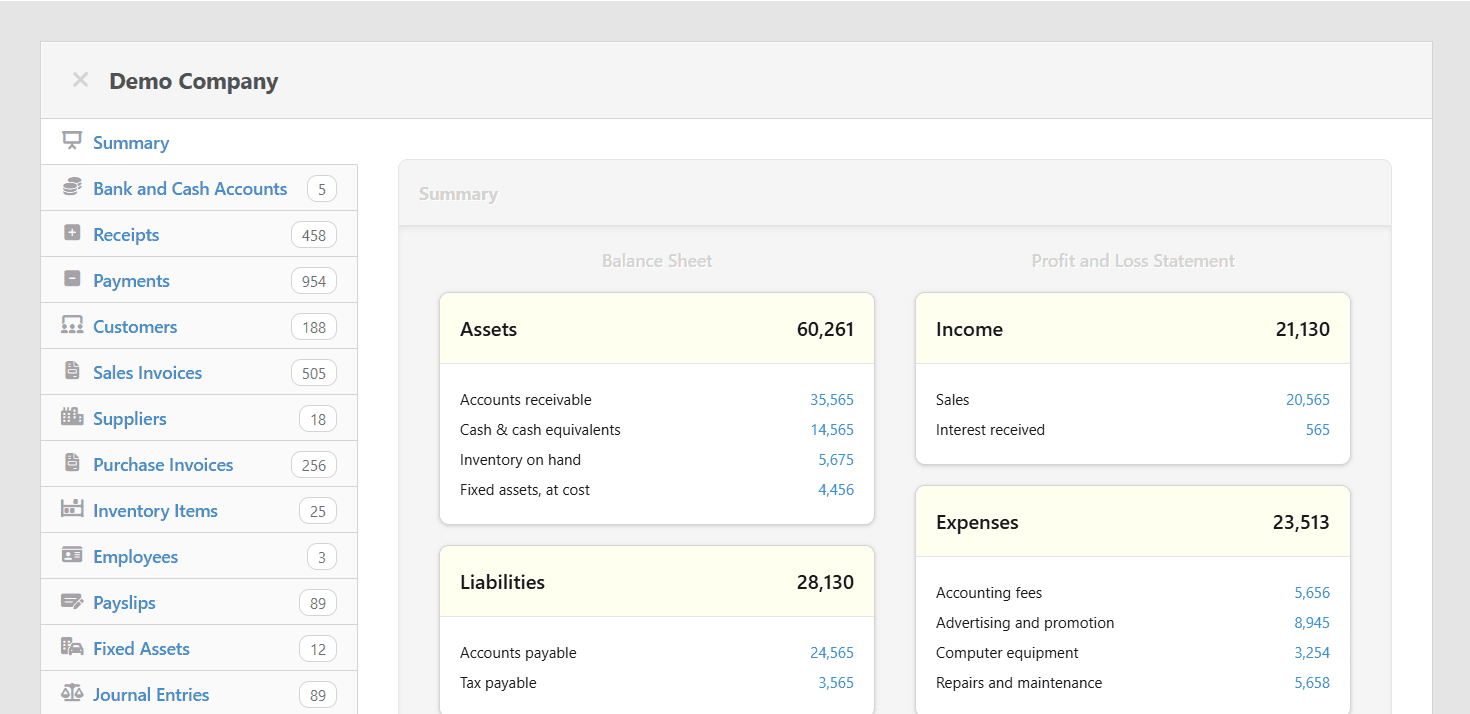
Task: View the Tax payable amount 3,565
Action: tap(838, 682)
